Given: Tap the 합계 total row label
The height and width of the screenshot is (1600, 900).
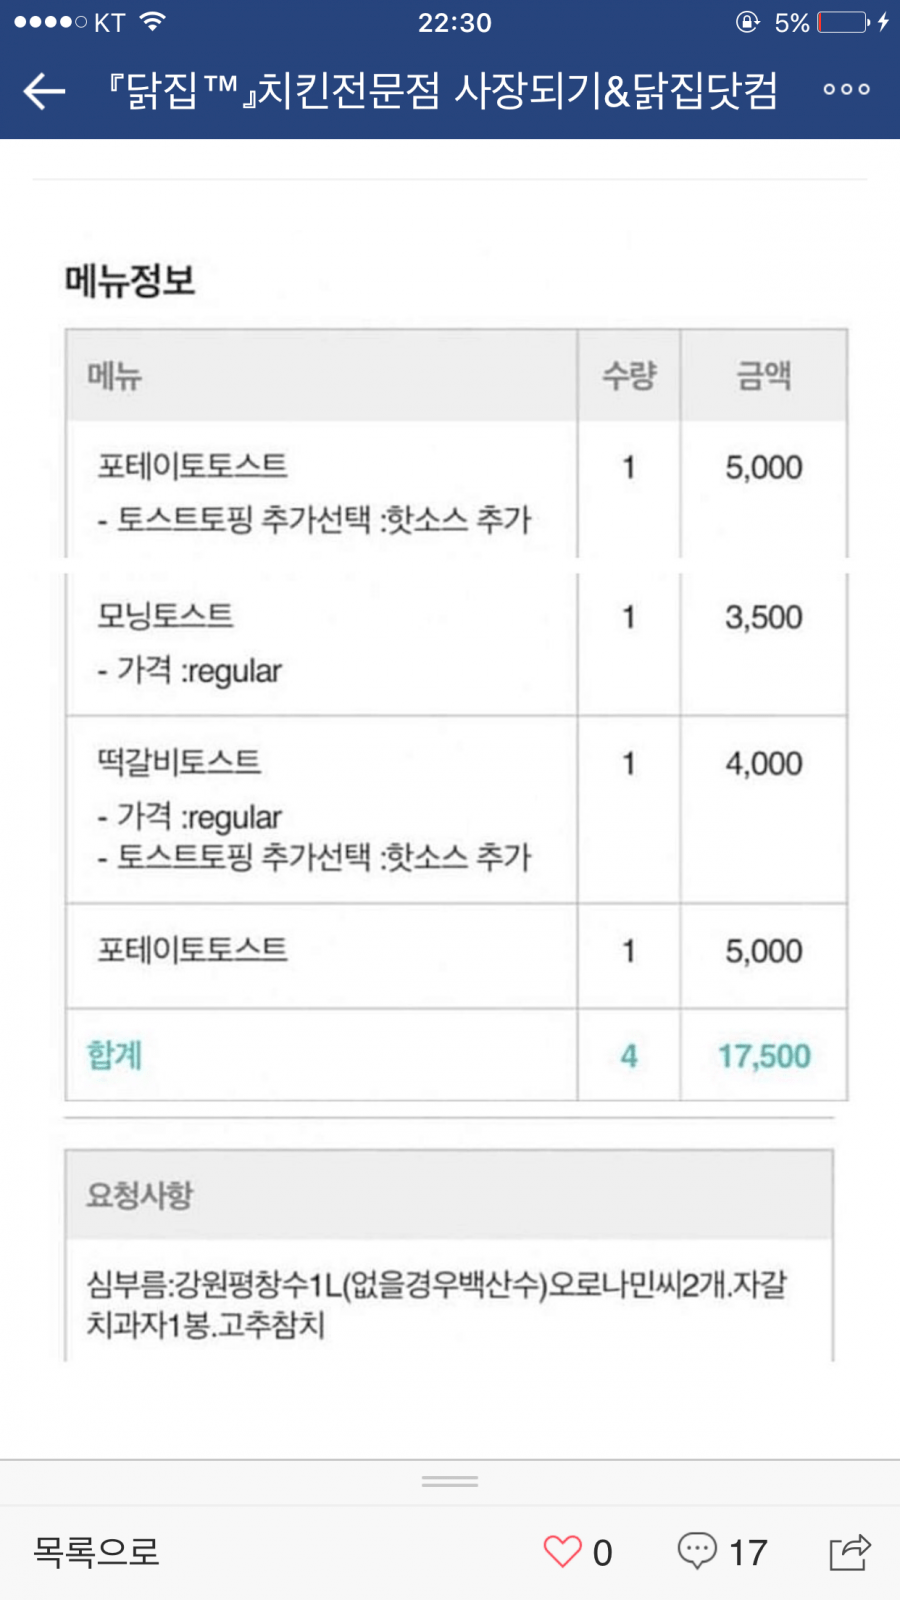Looking at the screenshot, I should 115,1055.
